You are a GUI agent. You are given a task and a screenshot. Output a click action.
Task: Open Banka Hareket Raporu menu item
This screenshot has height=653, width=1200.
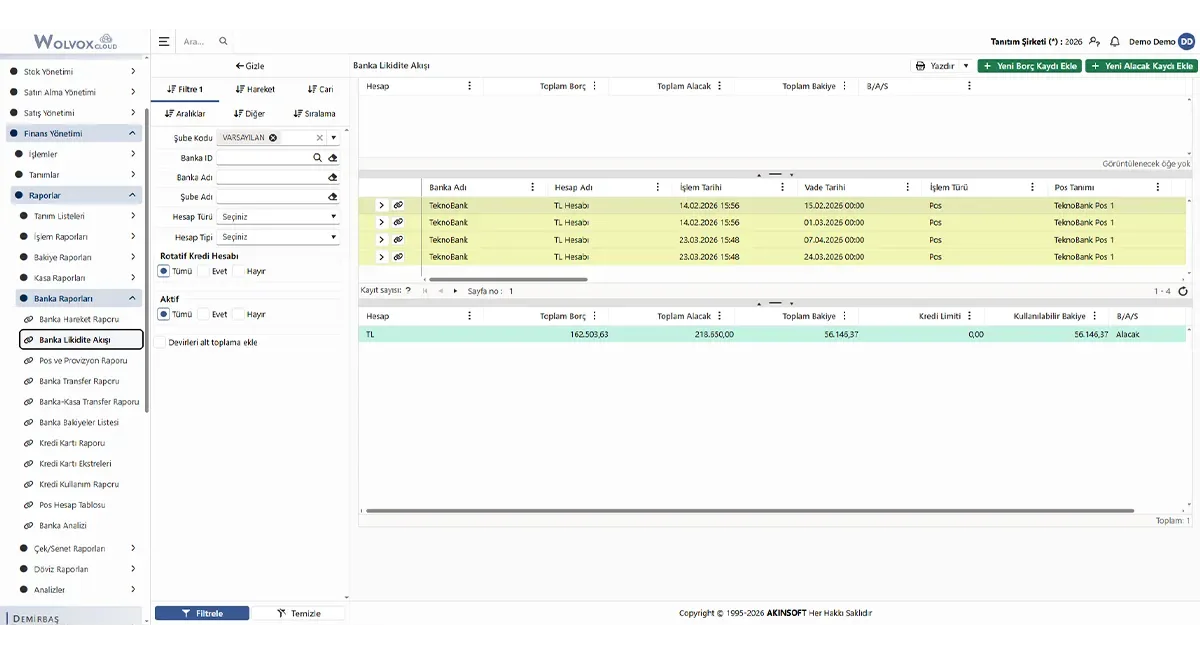(x=79, y=319)
